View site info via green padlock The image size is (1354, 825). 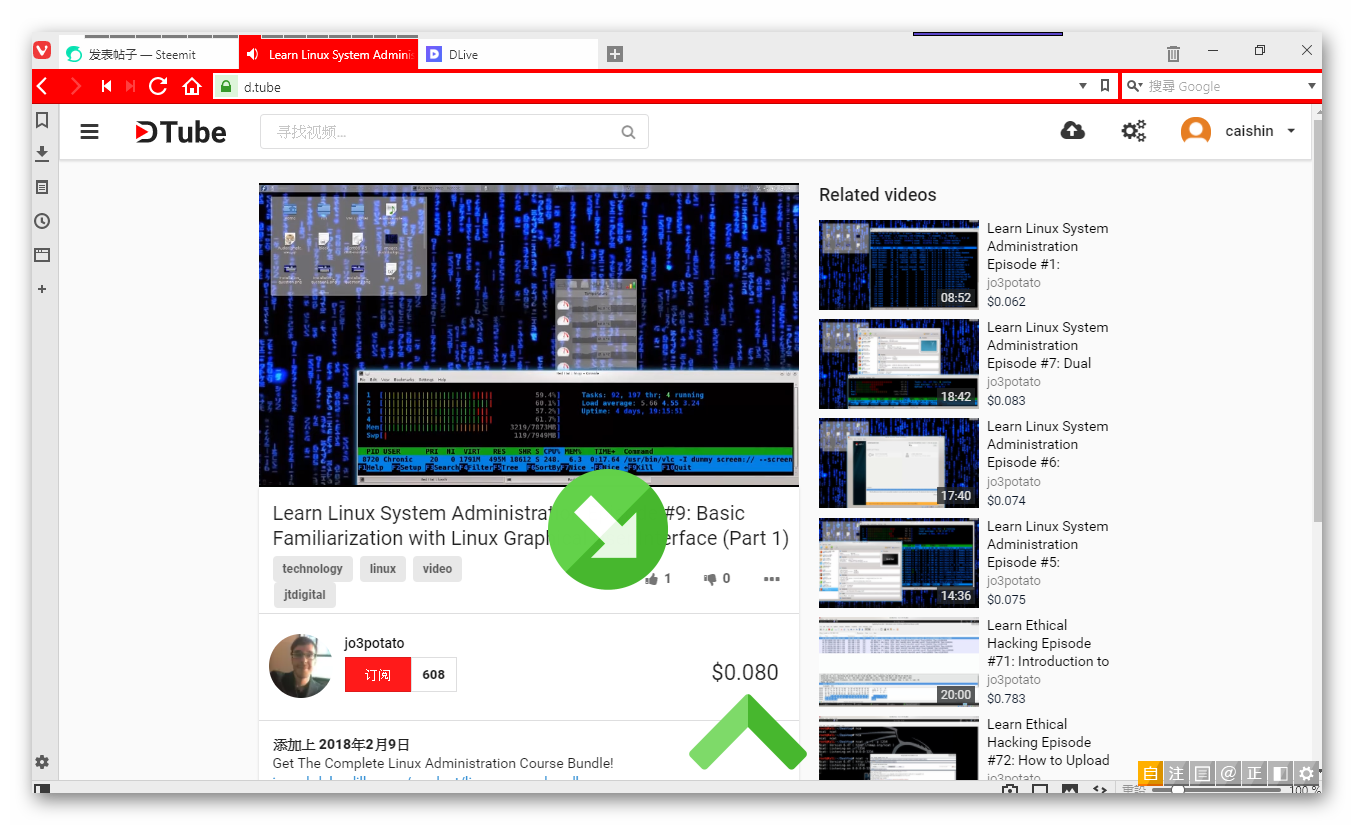click(x=226, y=87)
